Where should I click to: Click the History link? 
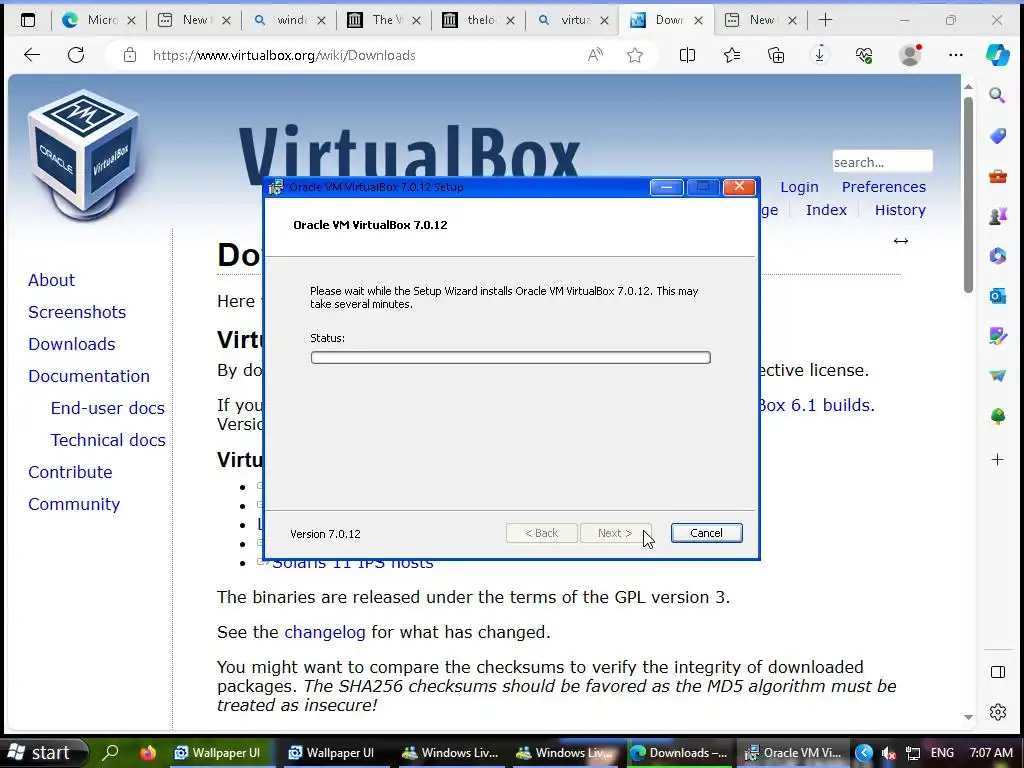pos(900,210)
